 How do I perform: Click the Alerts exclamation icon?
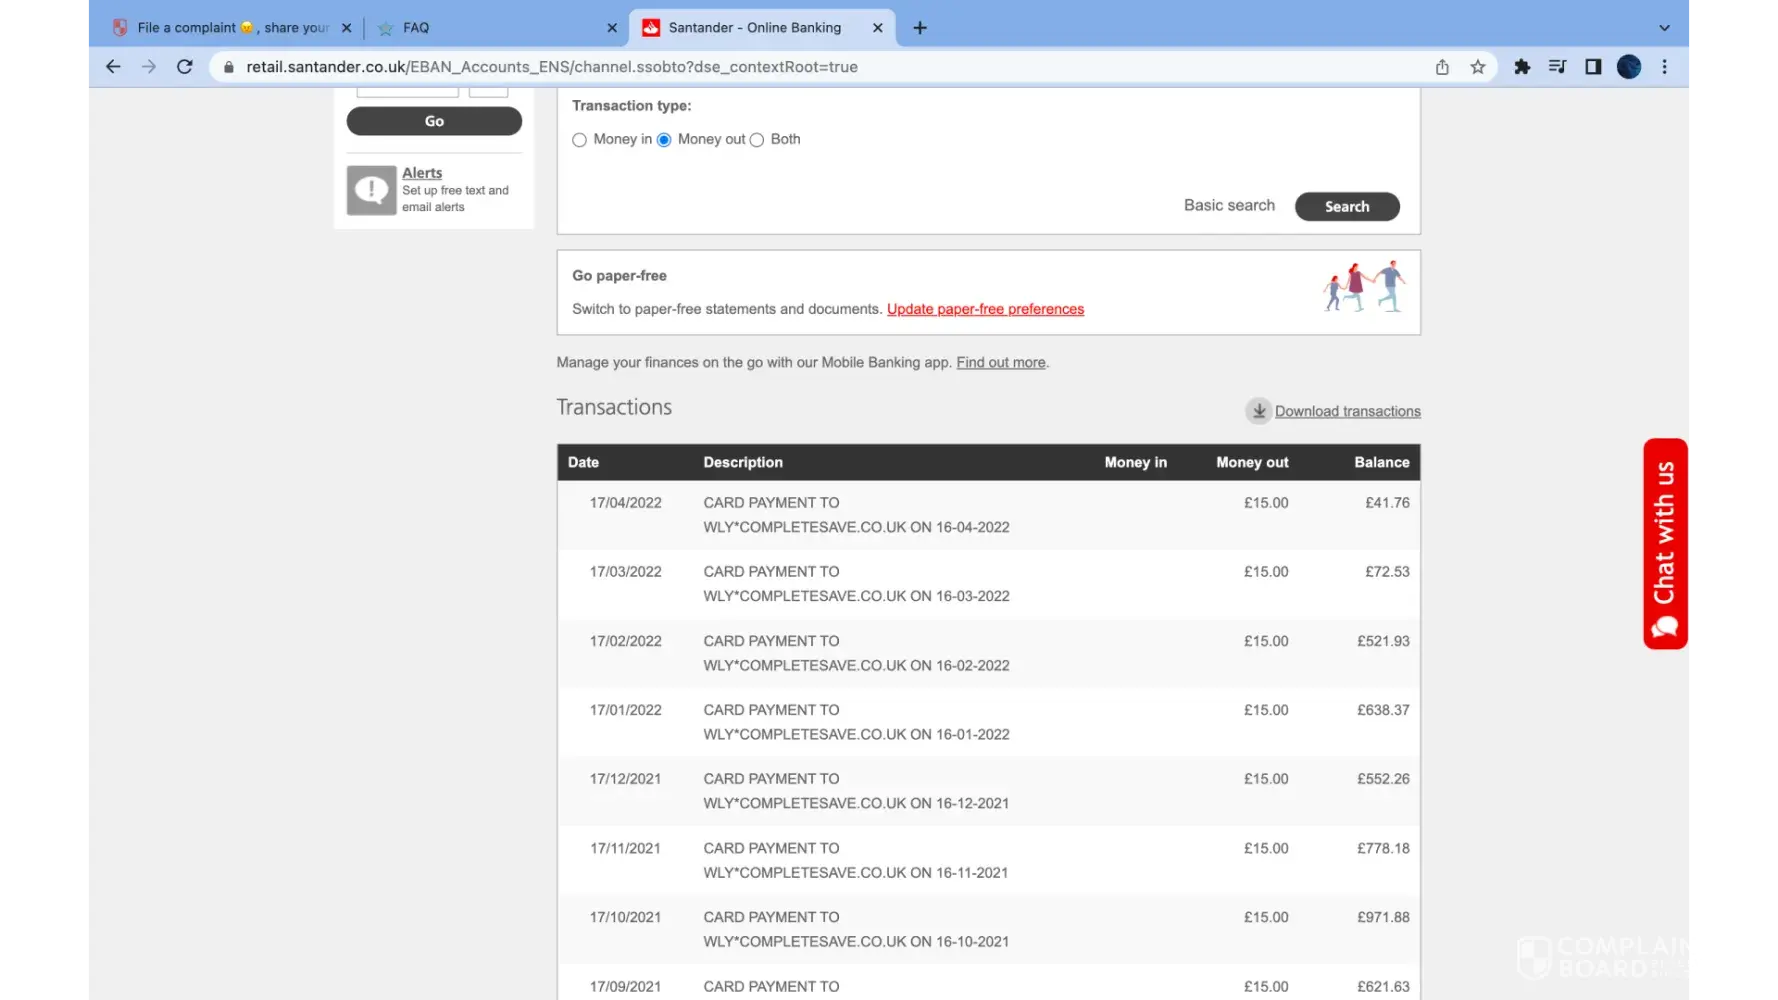click(x=371, y=190)
